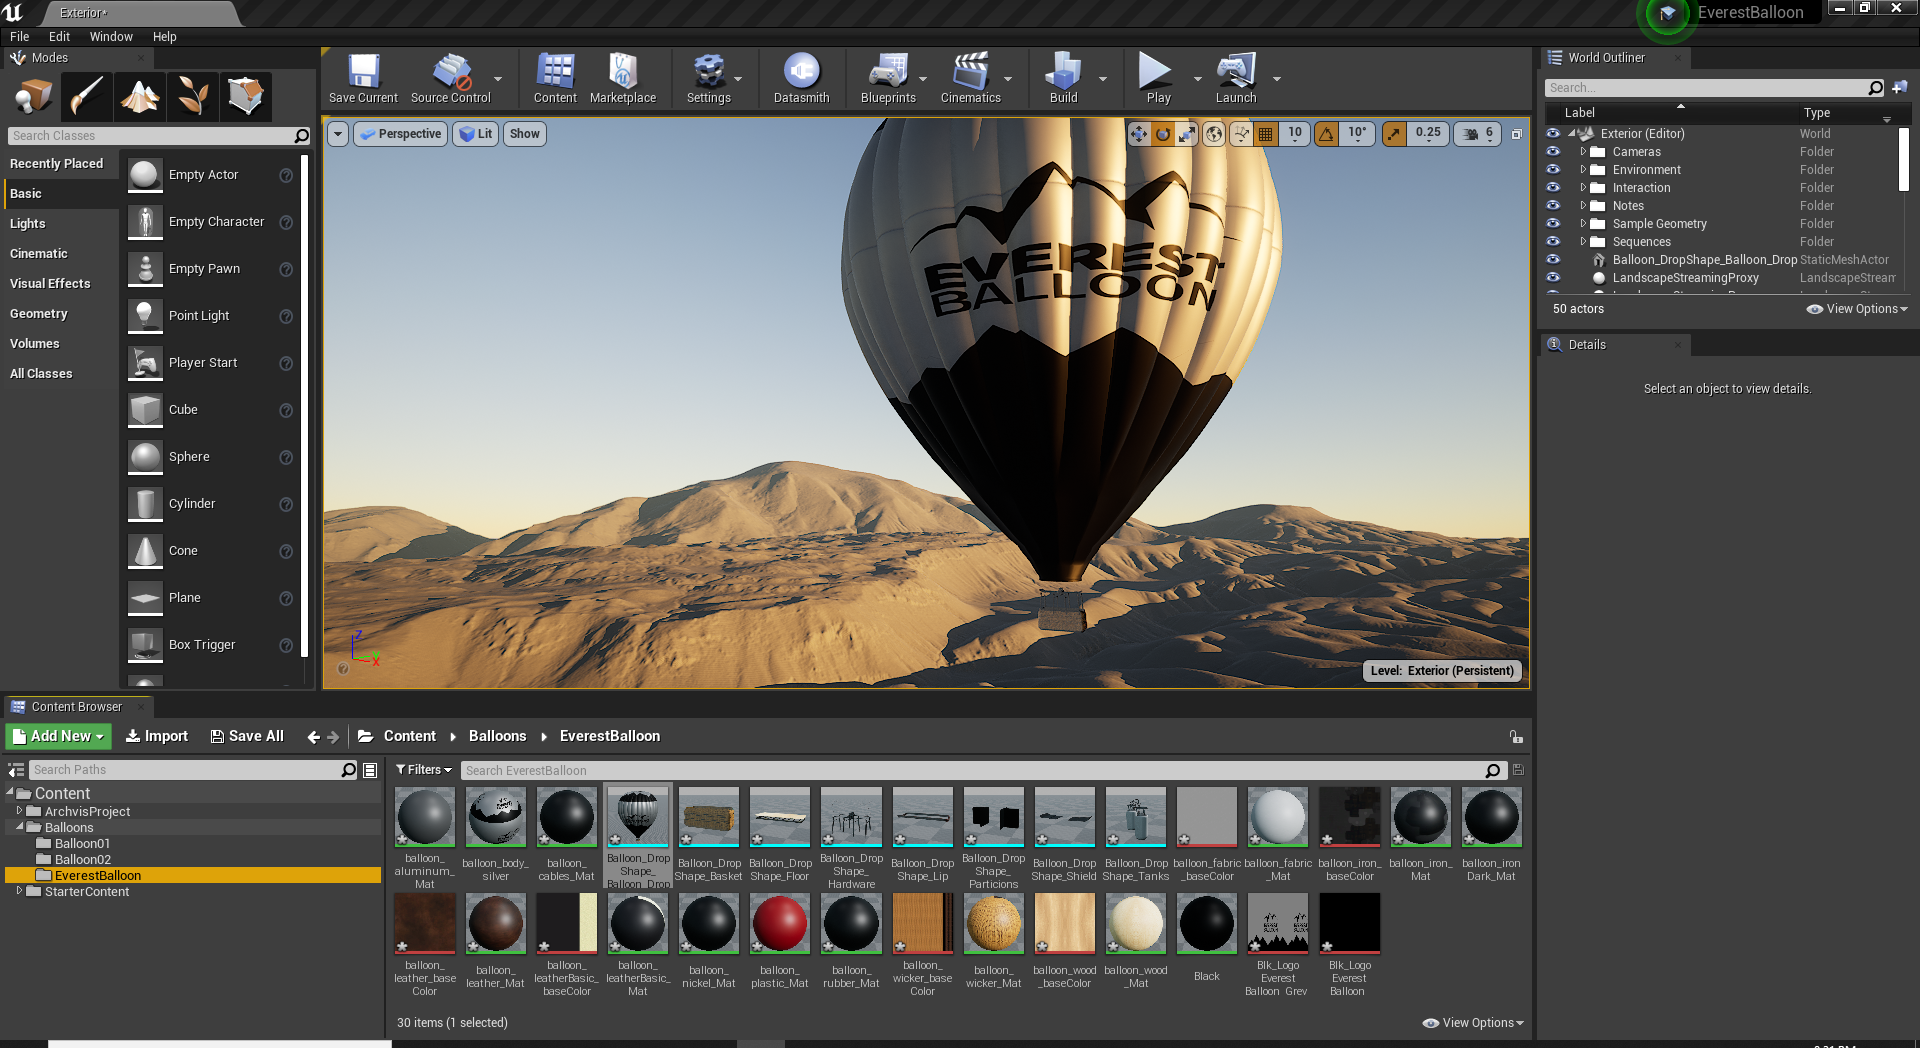Image resolution: width=1920 pixels, height=1048 pixels.
Task: Click Balloons in the breadcrumb path
Action: coord(497,736)
